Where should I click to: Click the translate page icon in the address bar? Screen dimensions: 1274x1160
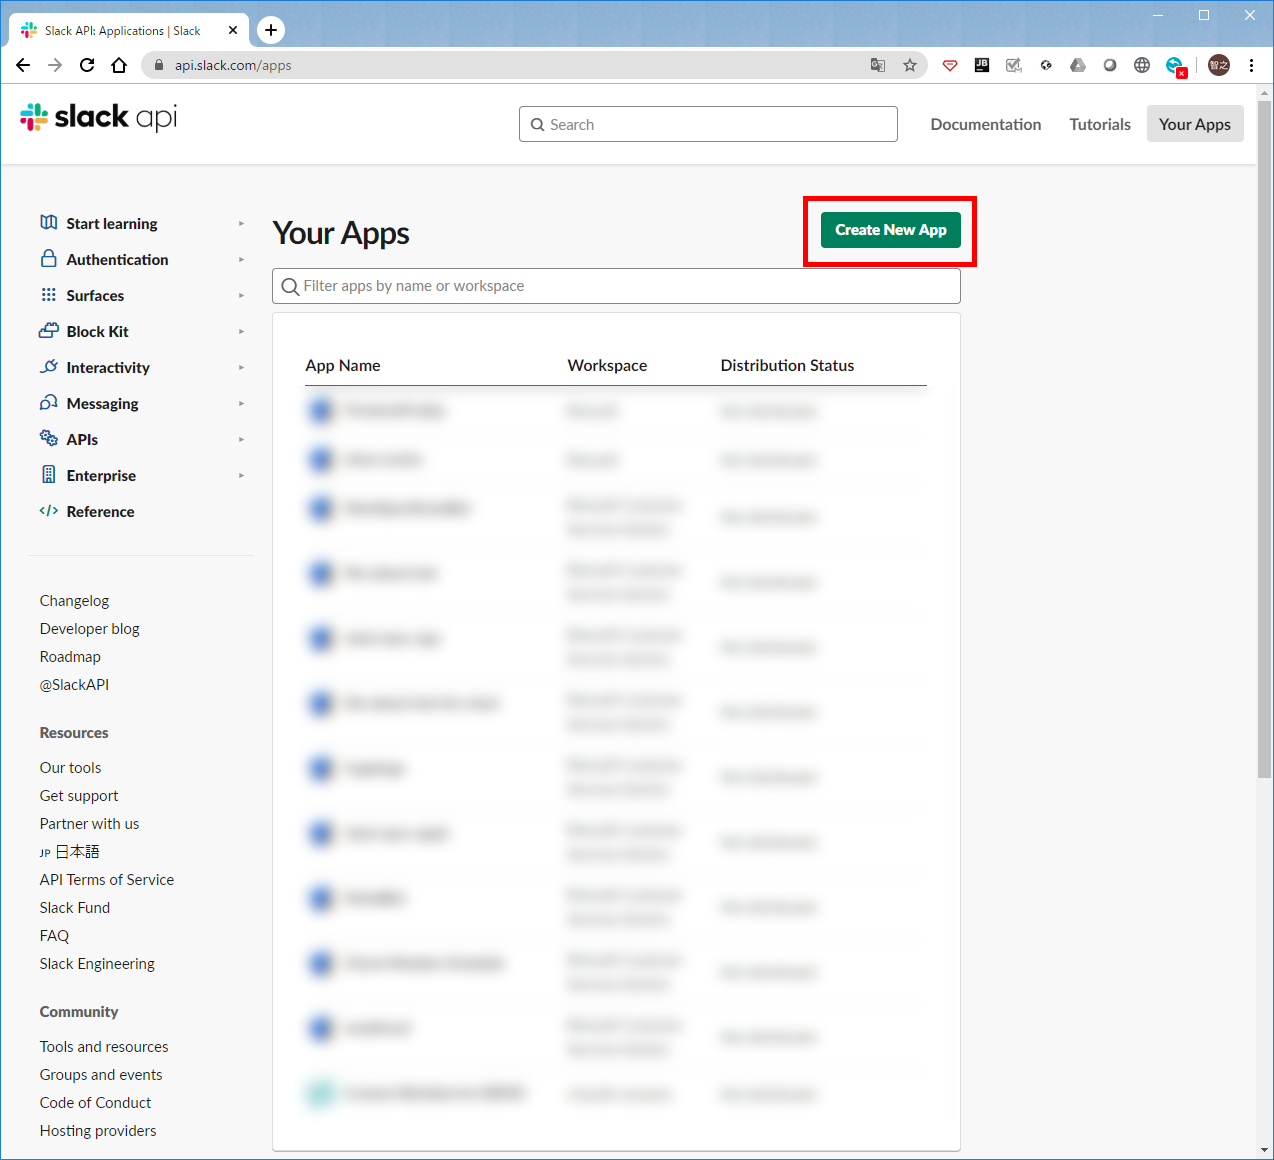point(878,65)
